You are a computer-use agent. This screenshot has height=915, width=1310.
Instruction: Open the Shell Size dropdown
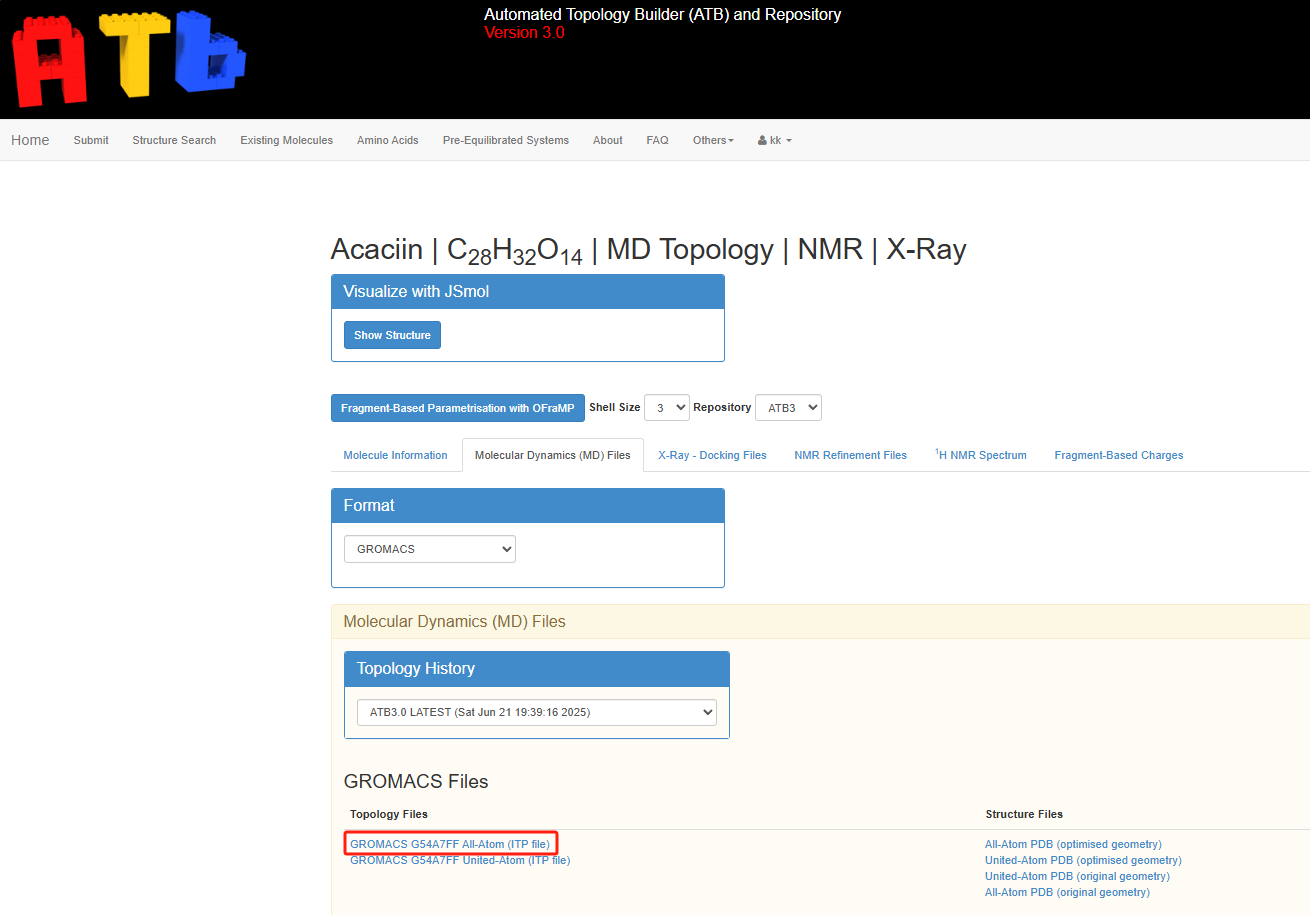667,408
